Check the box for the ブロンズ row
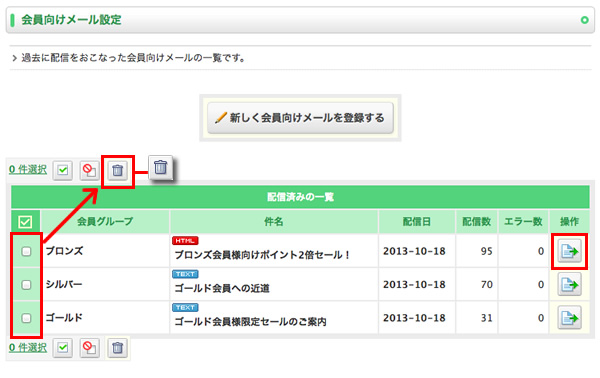600x378 pixels. point(26,251)
